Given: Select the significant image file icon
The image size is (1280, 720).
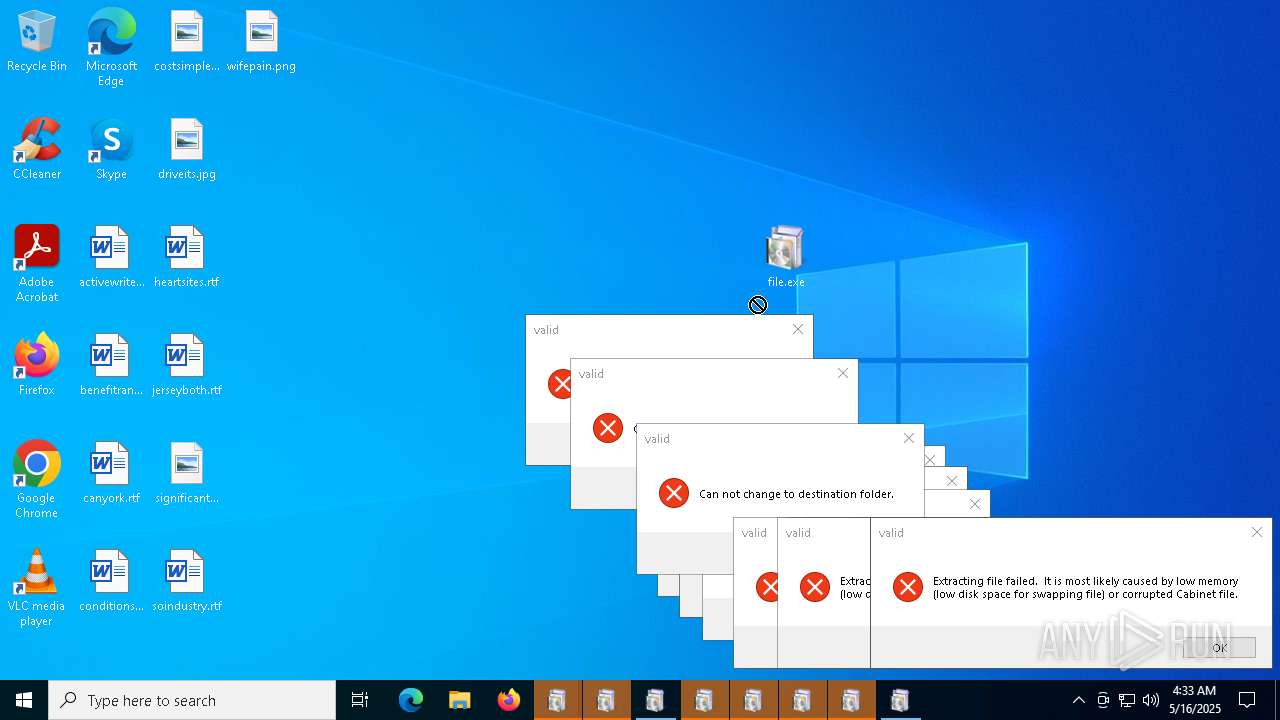Looking at the screenshot, I should (187, 474).
